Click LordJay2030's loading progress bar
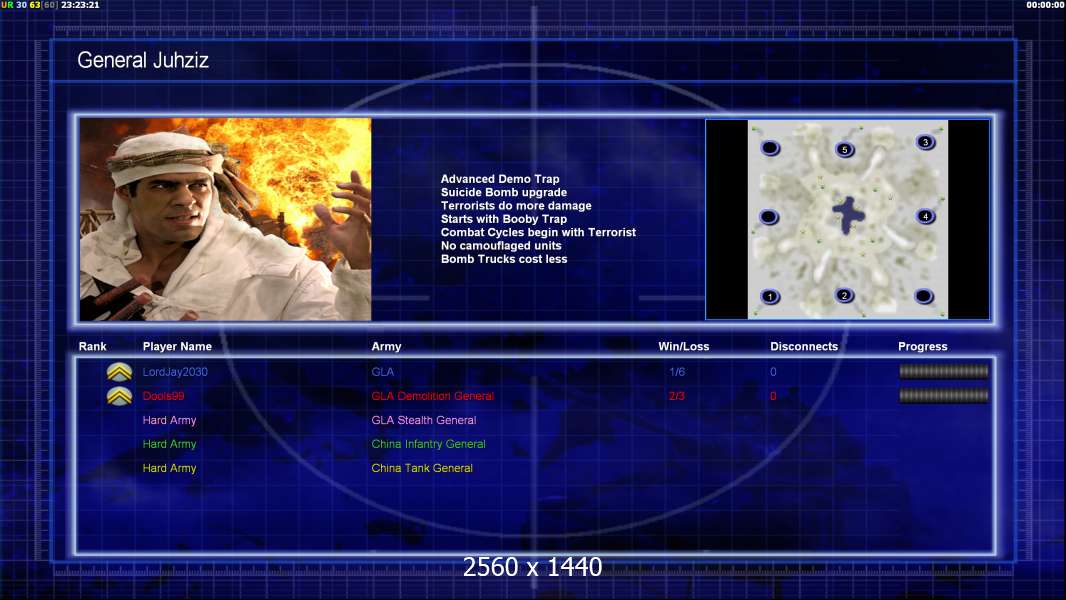The width and height of the screenshot is (1066, 600). click(x=943, y=371)
